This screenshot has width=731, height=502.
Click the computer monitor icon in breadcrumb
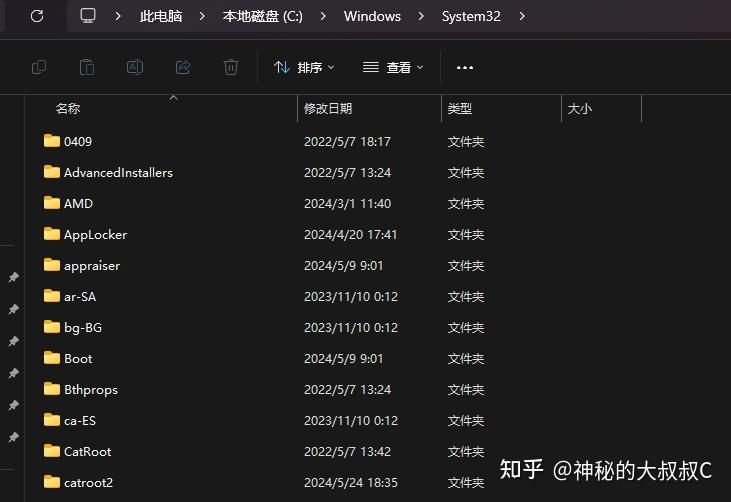(88, 16)
